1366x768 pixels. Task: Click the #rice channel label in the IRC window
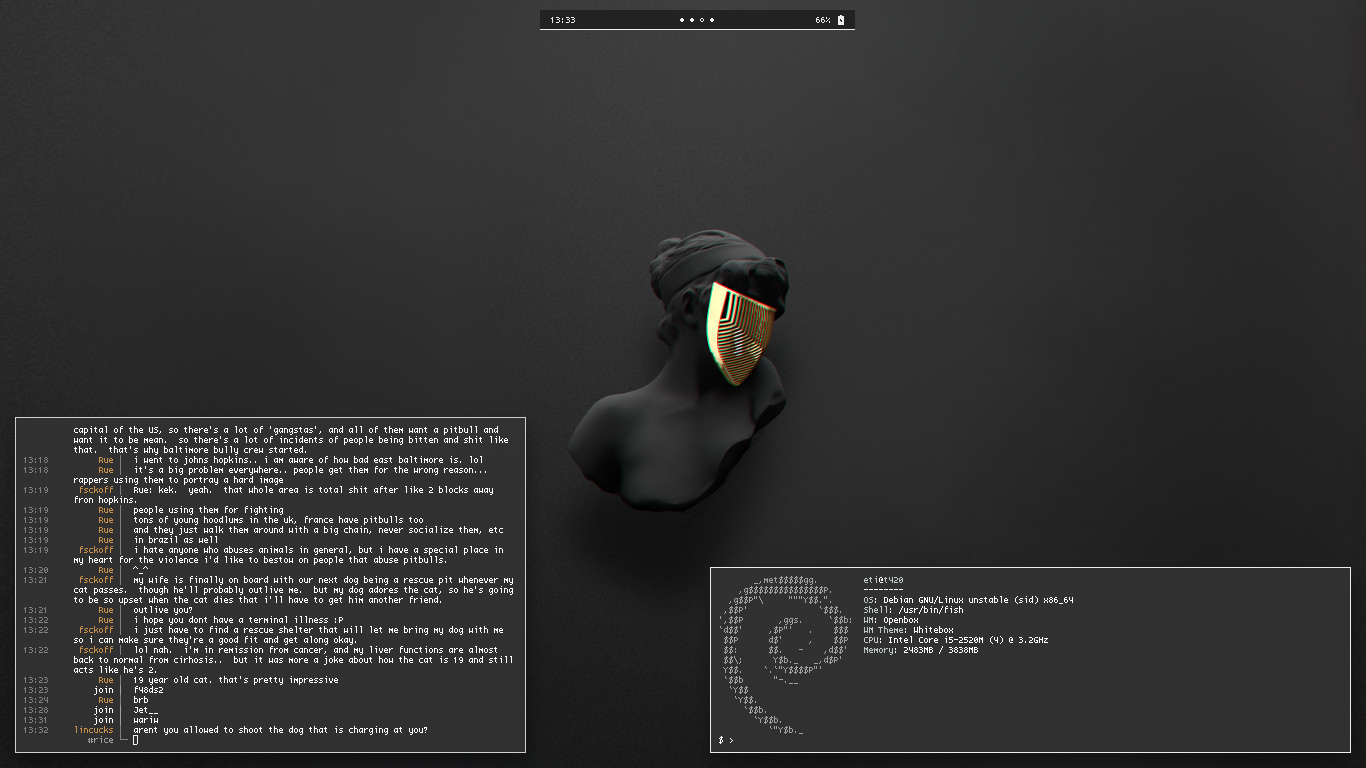101,740
